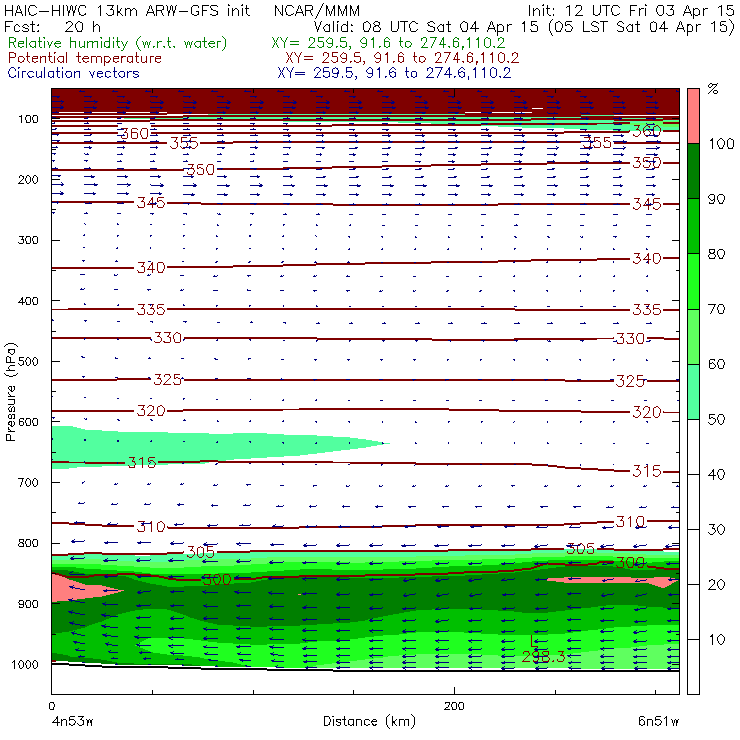Click the '80' color bar label
The width and height of the screenshot is (740, 740).
pos(716,254)
